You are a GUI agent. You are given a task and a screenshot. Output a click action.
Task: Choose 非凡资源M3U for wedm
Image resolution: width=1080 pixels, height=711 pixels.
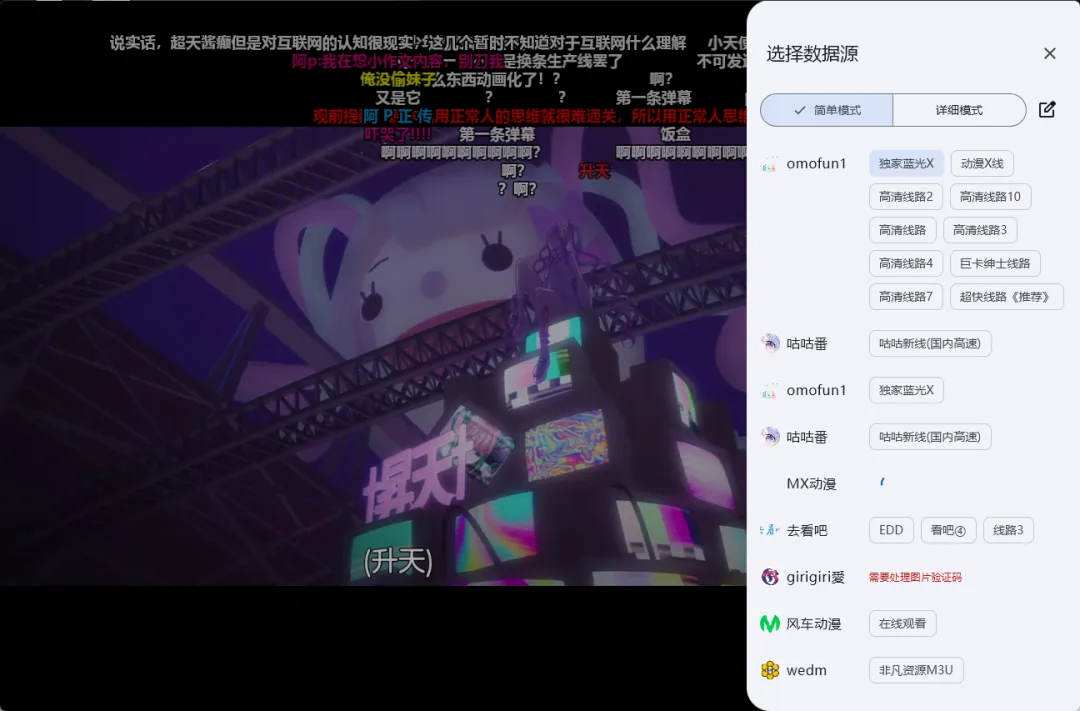[x=915, y=670]
